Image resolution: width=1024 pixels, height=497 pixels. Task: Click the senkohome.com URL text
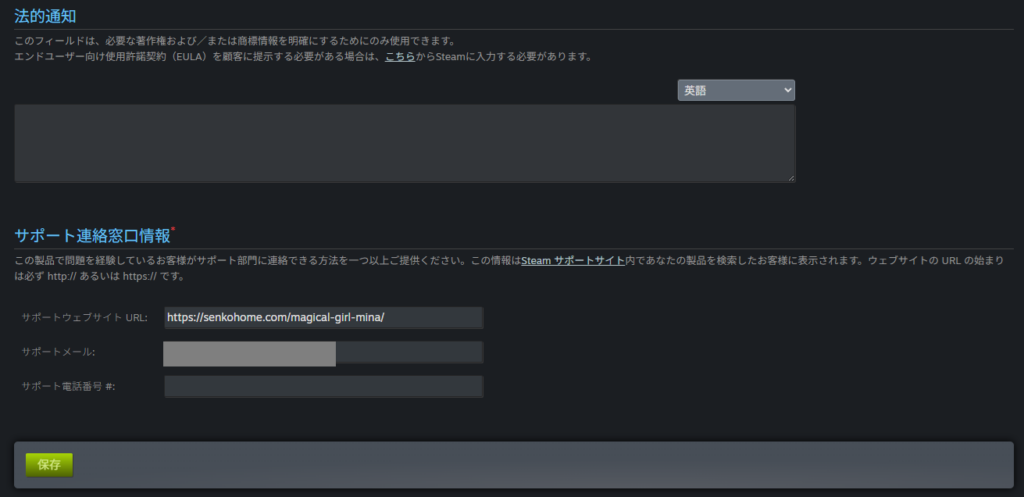coord(275,318)
